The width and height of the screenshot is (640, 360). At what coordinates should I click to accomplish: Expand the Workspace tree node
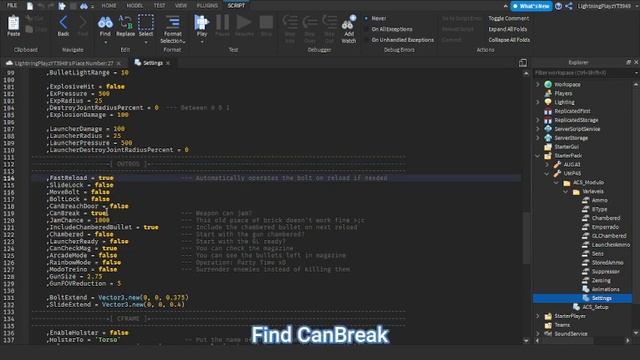pos(538,84)
